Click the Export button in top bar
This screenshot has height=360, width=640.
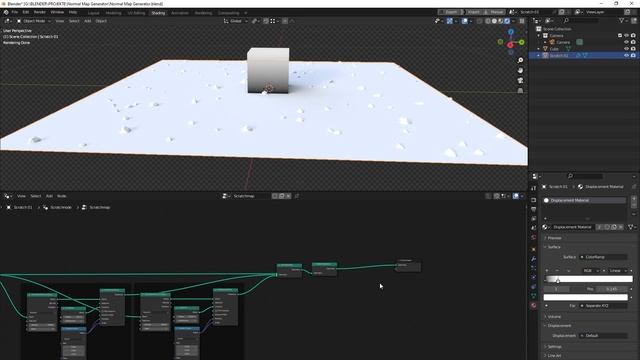451,12
